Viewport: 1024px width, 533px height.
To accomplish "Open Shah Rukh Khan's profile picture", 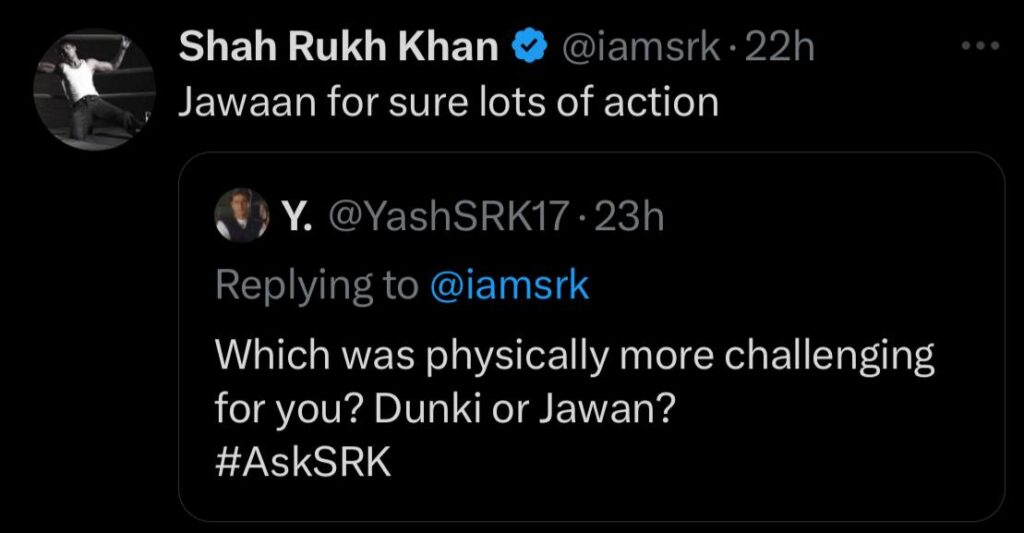I will point(95,89).
